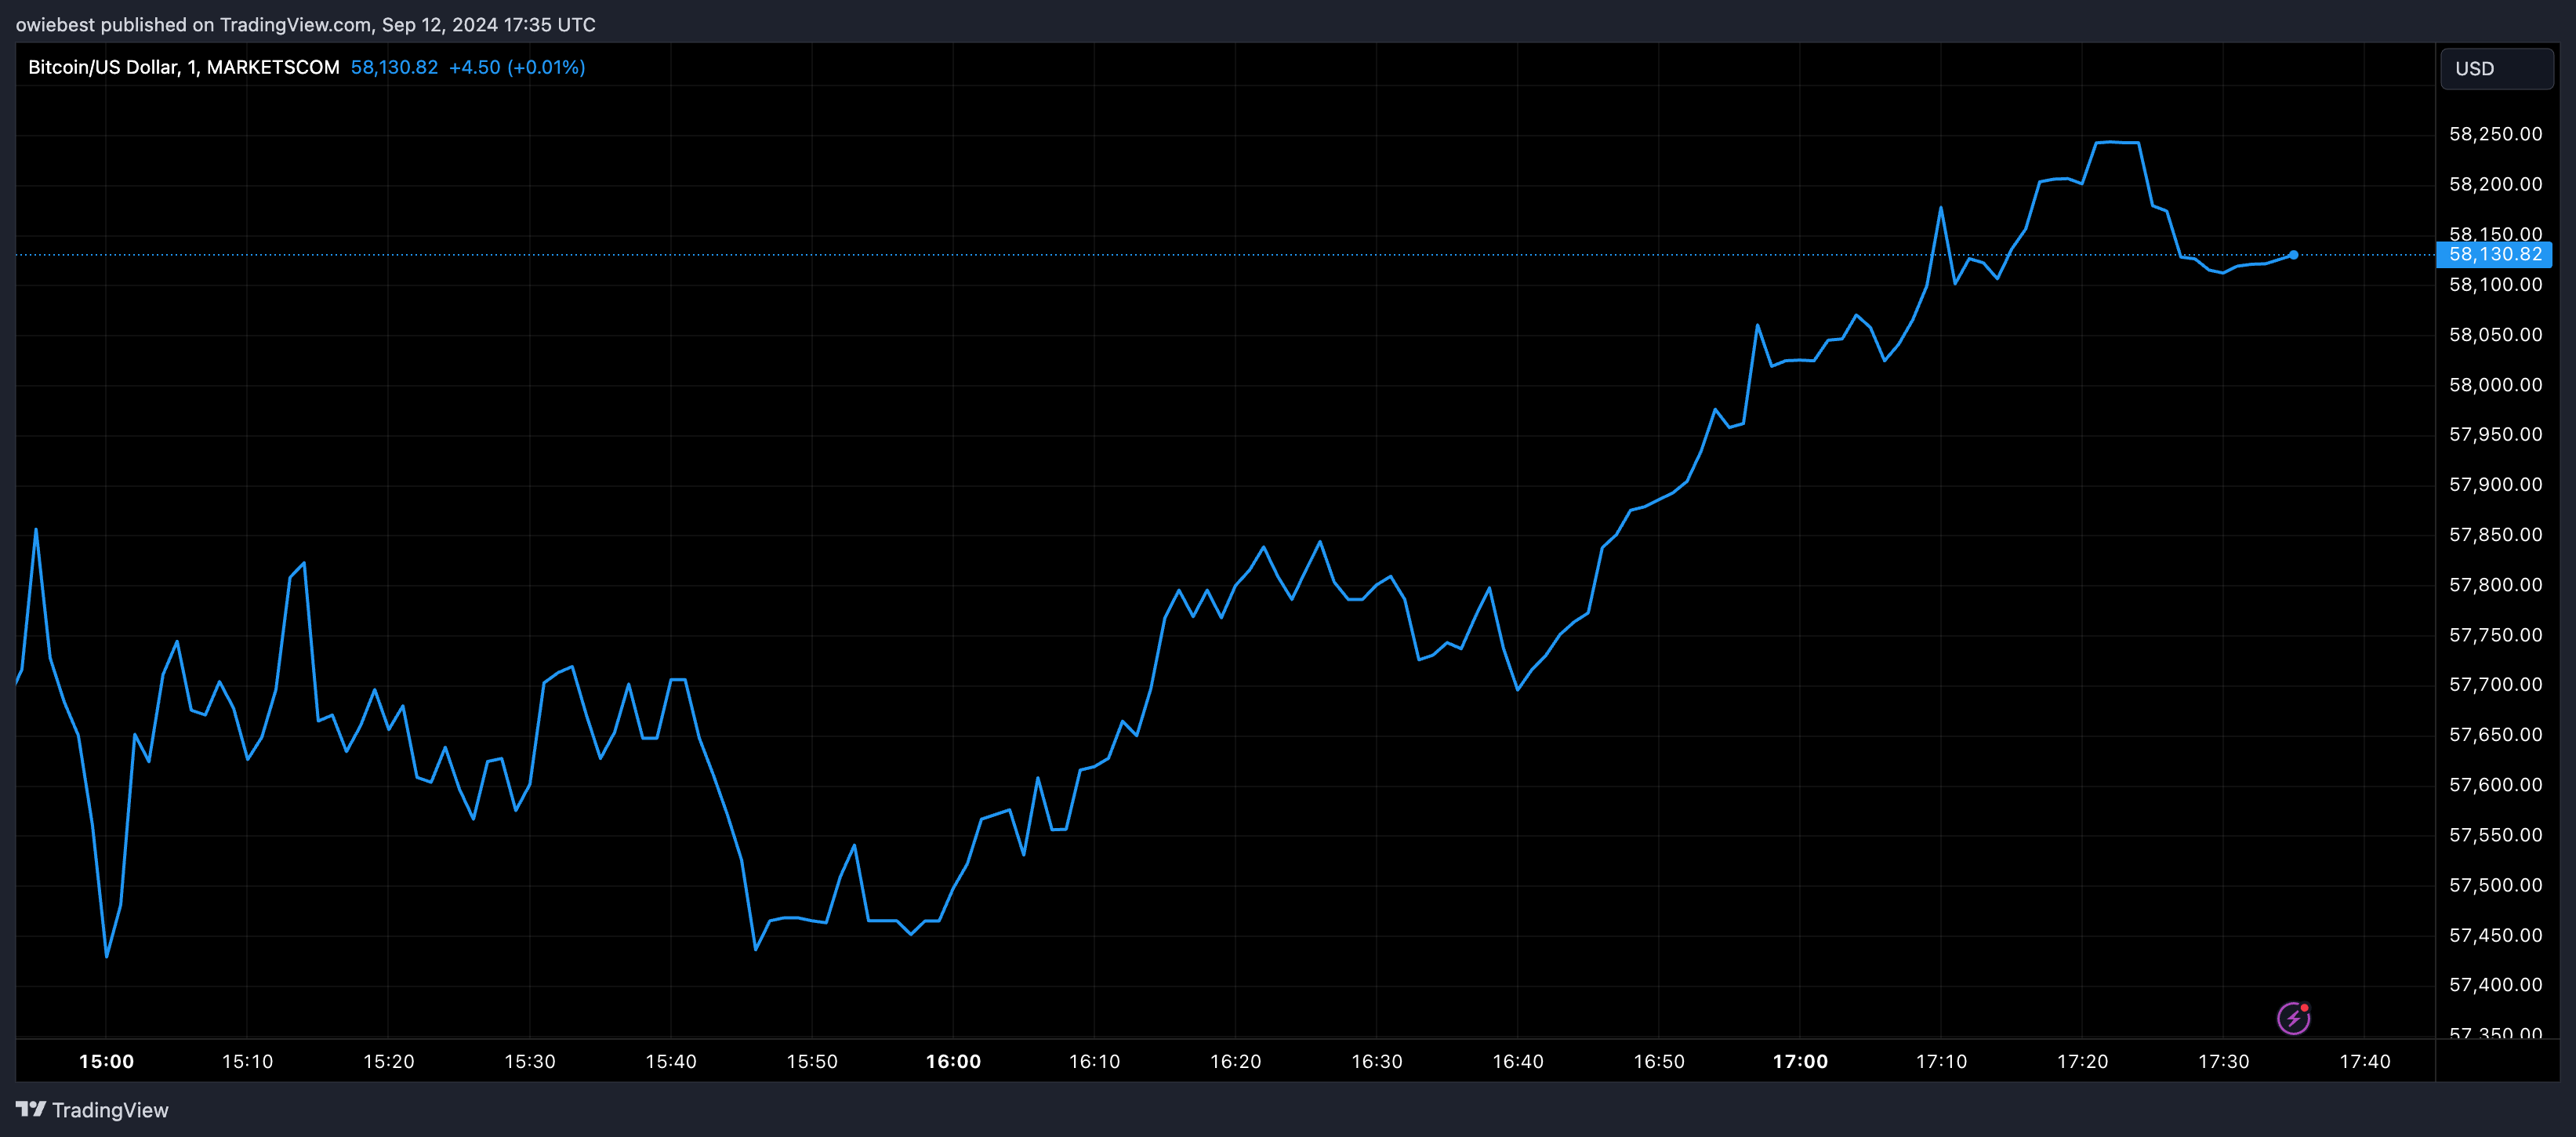Click the 58,000.00 price axis label
This screenshot has height=1137, width=2576.
click(2495, 384)
